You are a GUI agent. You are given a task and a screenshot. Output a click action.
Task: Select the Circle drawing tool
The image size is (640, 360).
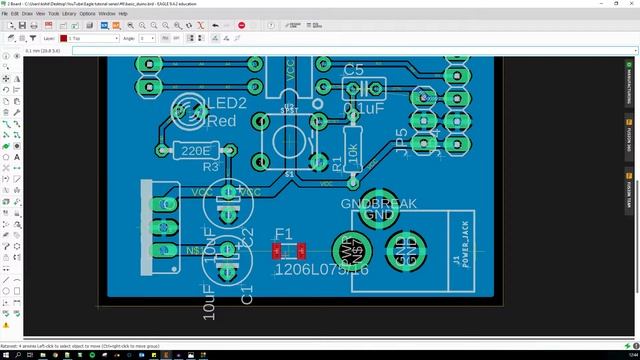coord(6,291)
